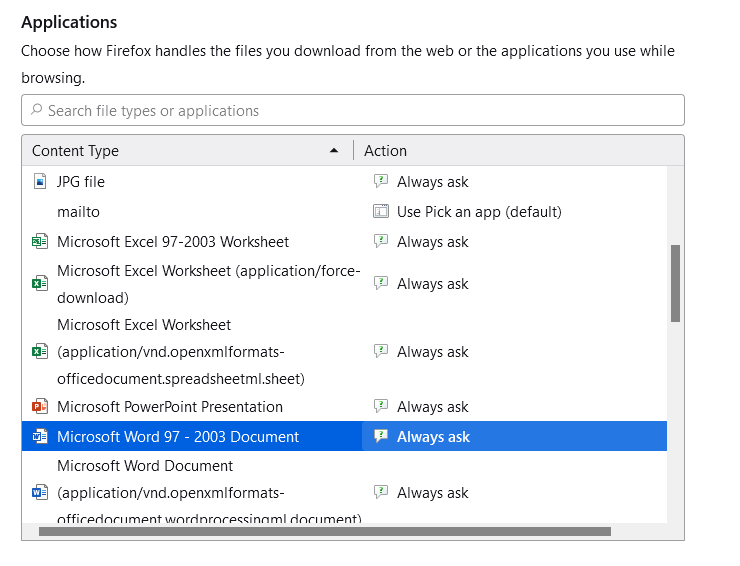Select Microsoft Excel 97-2003 Worksheet row
The image size is (740, 566).
[344, 242]
